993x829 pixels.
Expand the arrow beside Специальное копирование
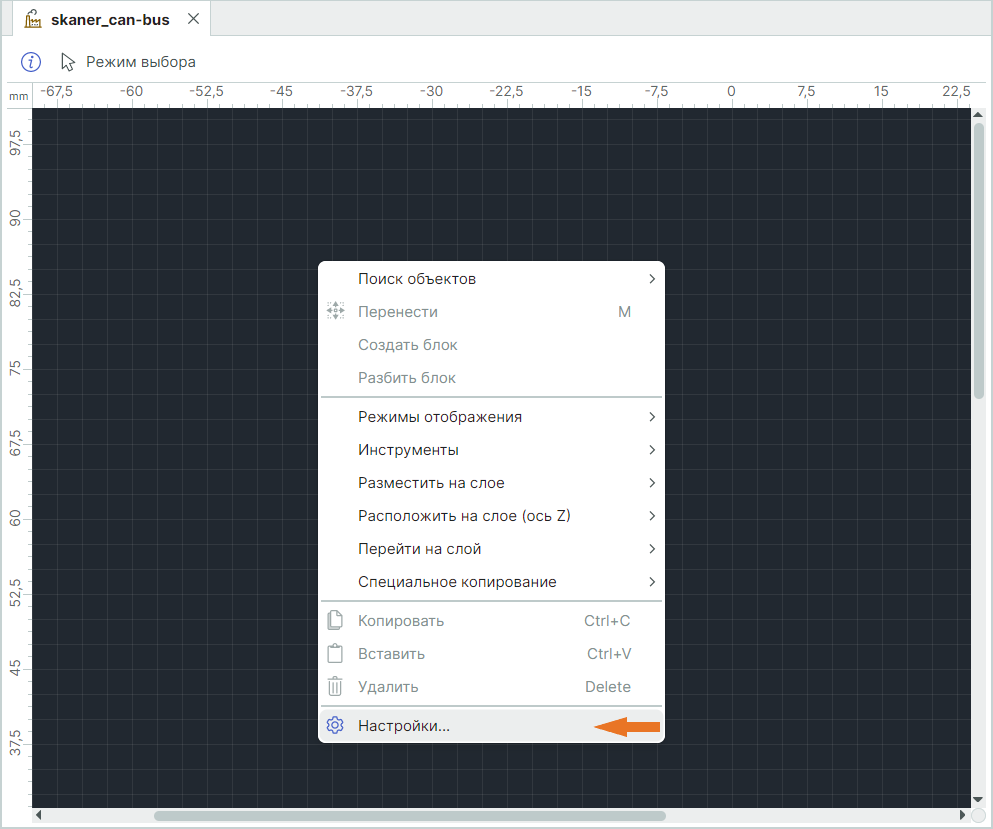pos(652,581)
